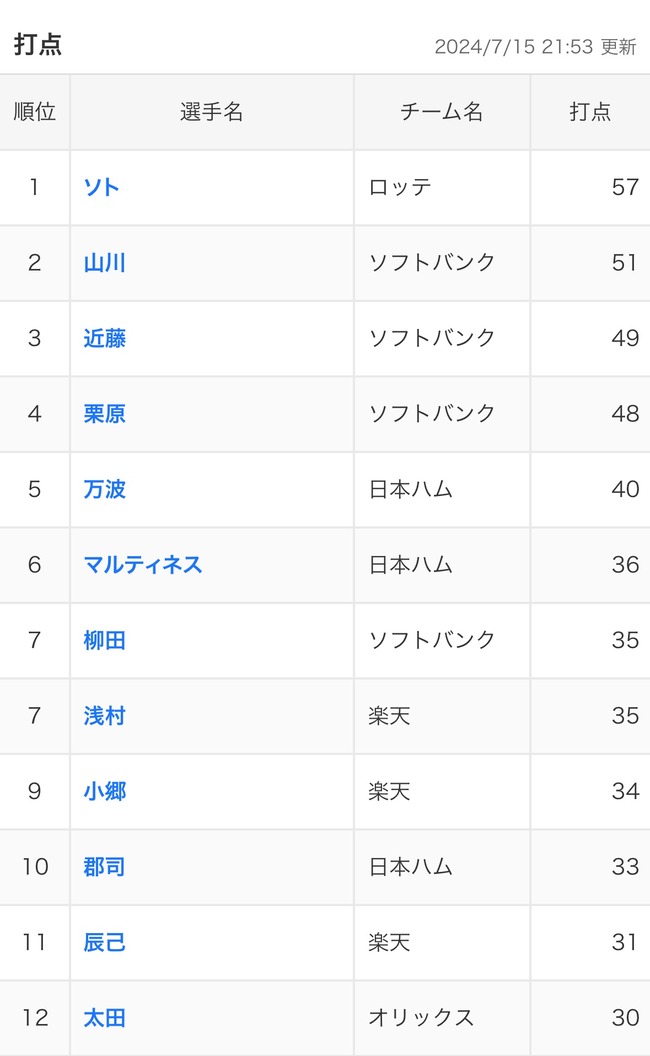Screen dimensions: 650x1056
Task: Open player link 浅村
Action: [x=104, y=715]
